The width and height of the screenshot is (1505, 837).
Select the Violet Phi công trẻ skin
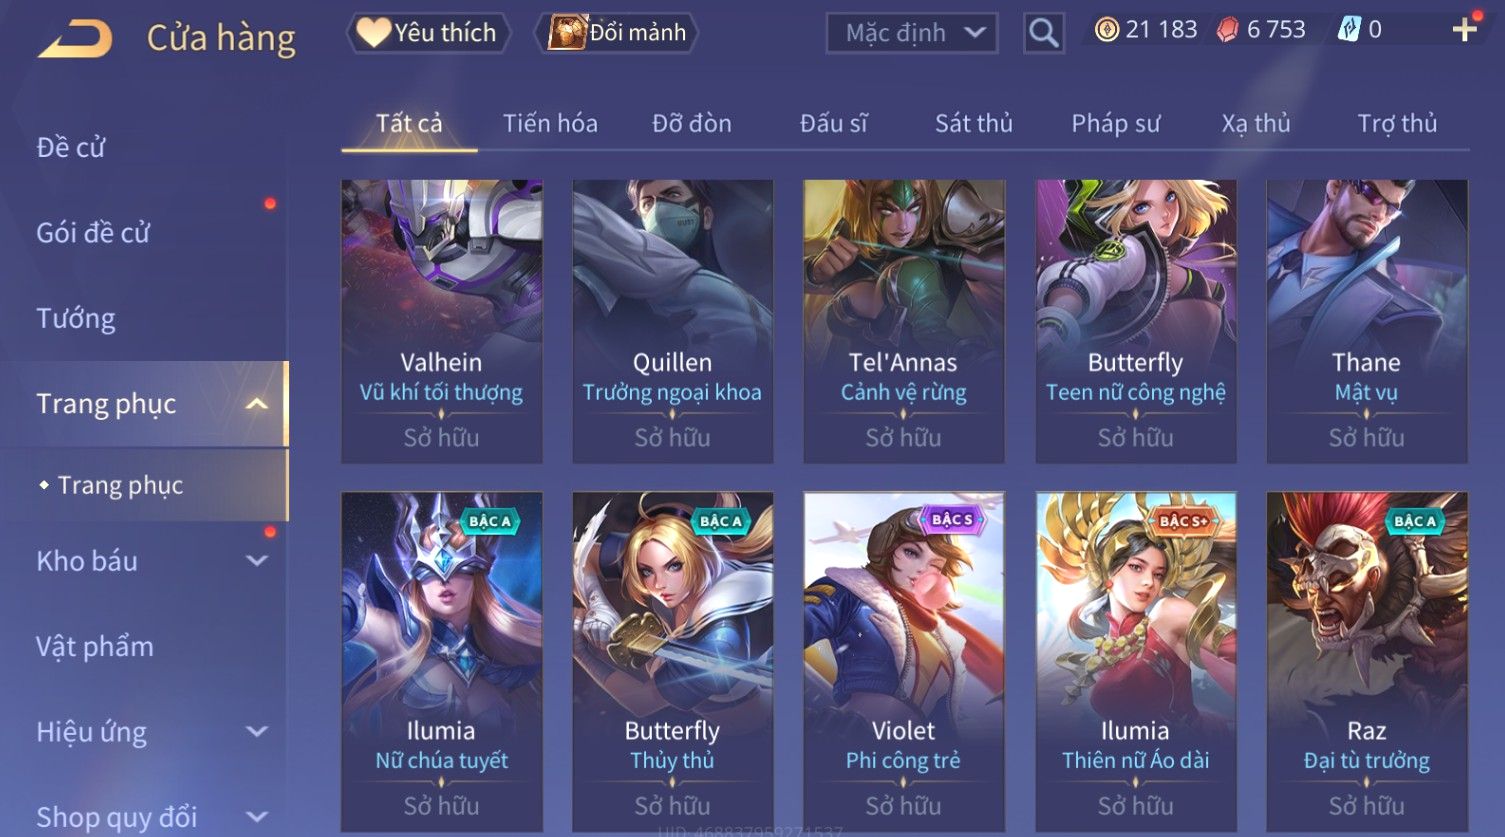pos(903,661)
